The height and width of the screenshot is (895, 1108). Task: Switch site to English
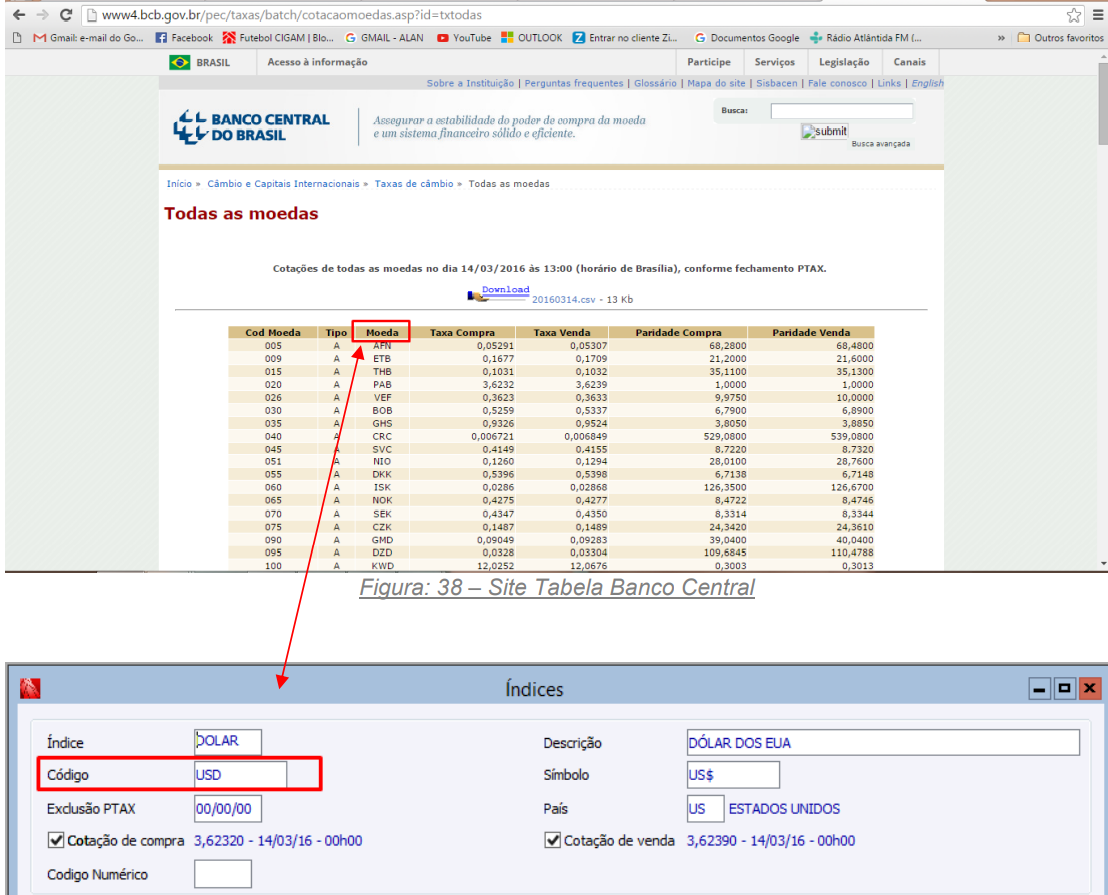[x=927, y=83]
